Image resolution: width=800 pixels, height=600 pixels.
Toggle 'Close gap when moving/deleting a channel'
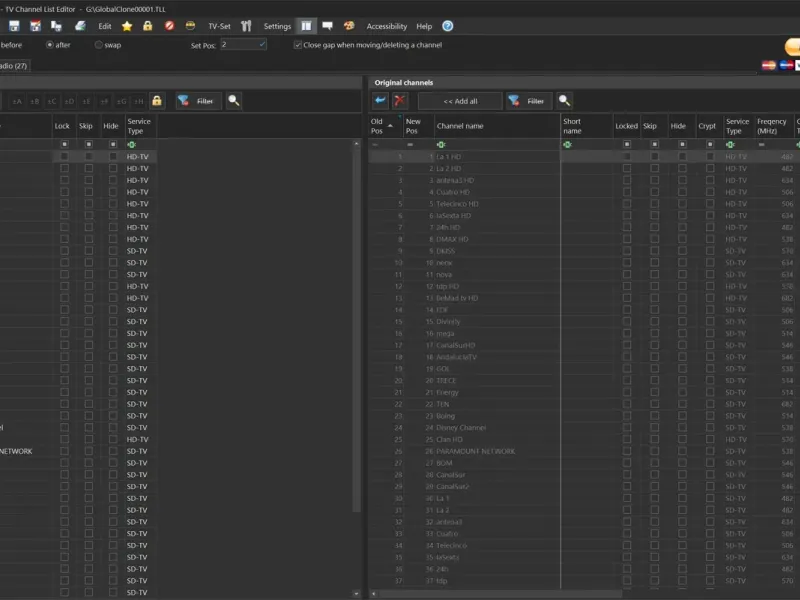[298, 45]
